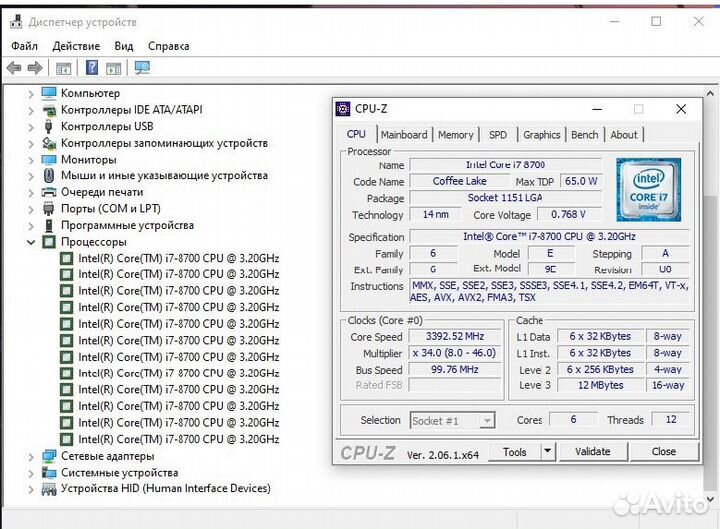Expand the Очереди печати node
Viewport: 720px width, 529px height.
click(x=30, y=193)
